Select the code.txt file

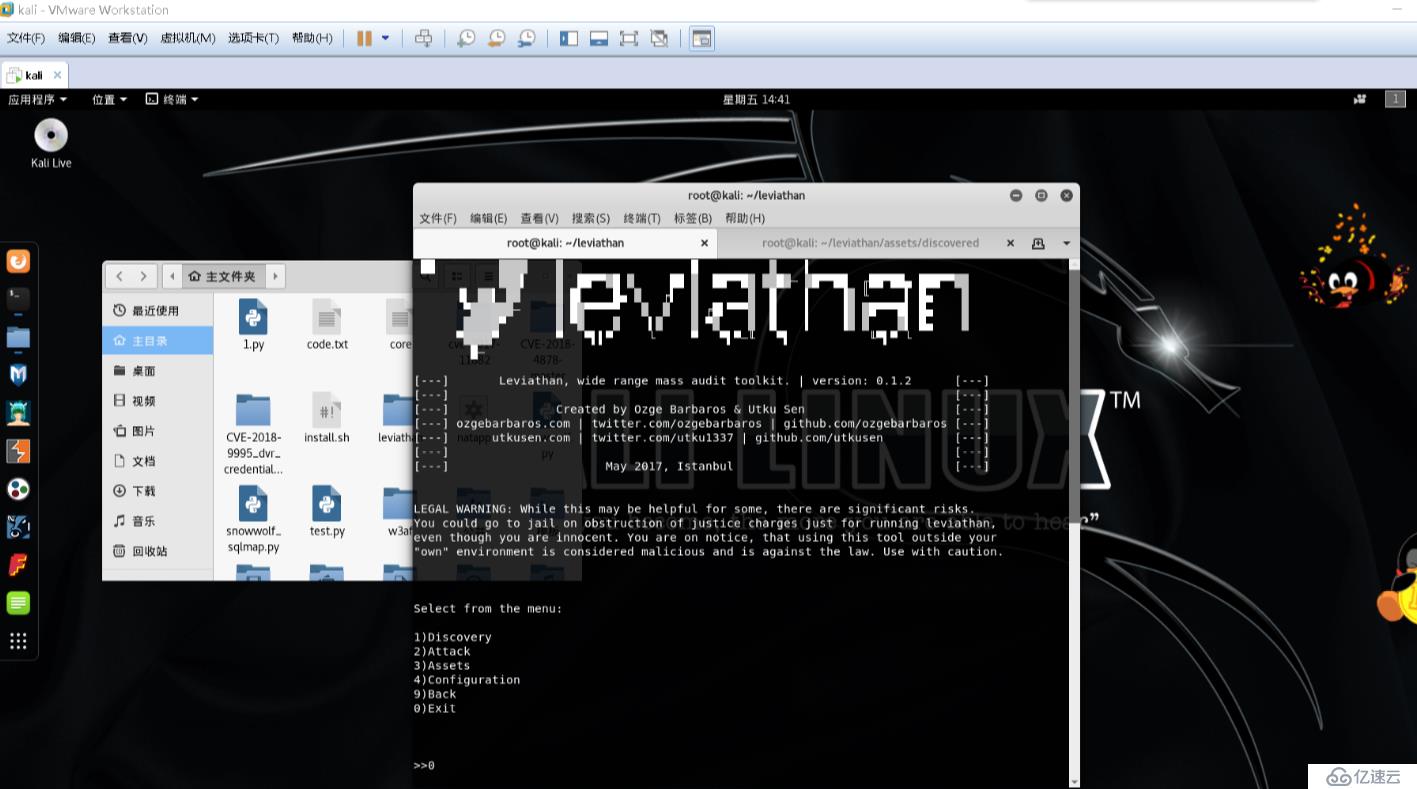[x=327, y=324]
